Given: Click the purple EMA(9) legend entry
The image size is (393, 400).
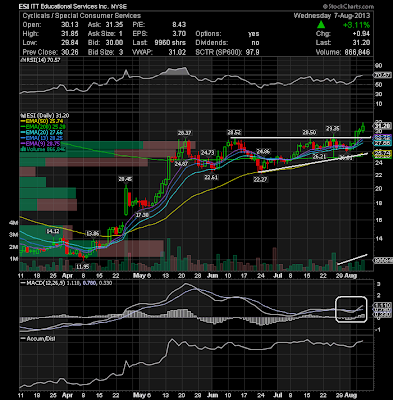Looking at the screenshot, I should pos(41,143).
